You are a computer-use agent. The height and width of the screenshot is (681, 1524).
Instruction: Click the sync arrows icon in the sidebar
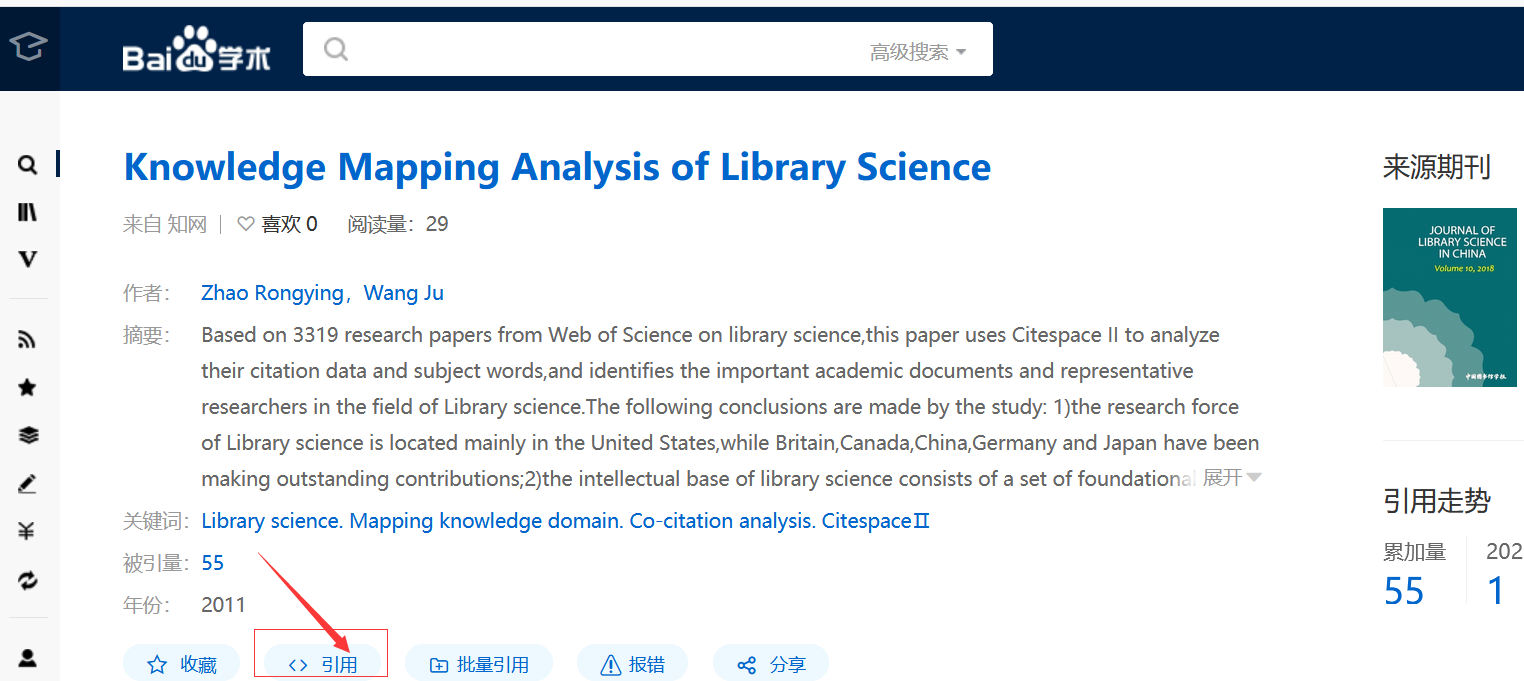point(27,579)
